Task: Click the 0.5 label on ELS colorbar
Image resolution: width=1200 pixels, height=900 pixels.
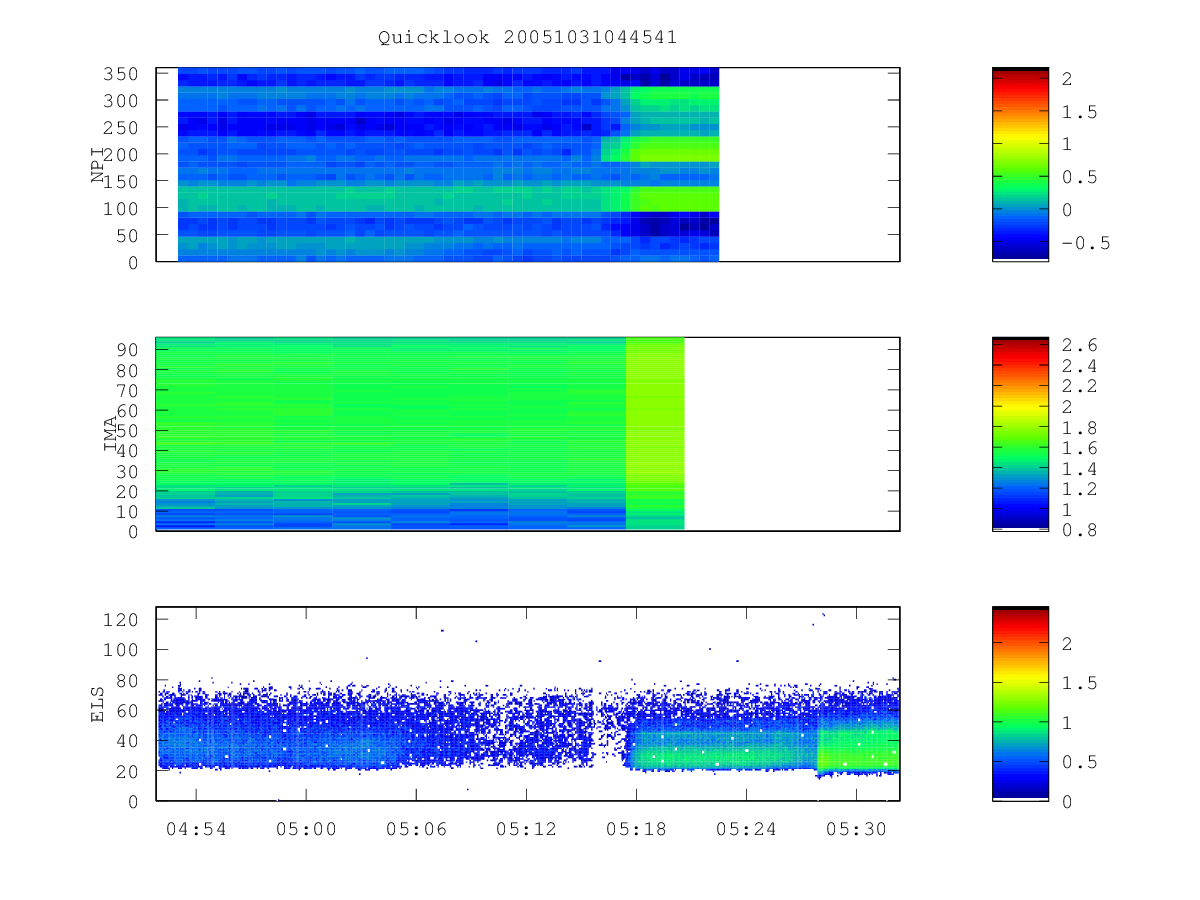Action: pos(1081,762)
